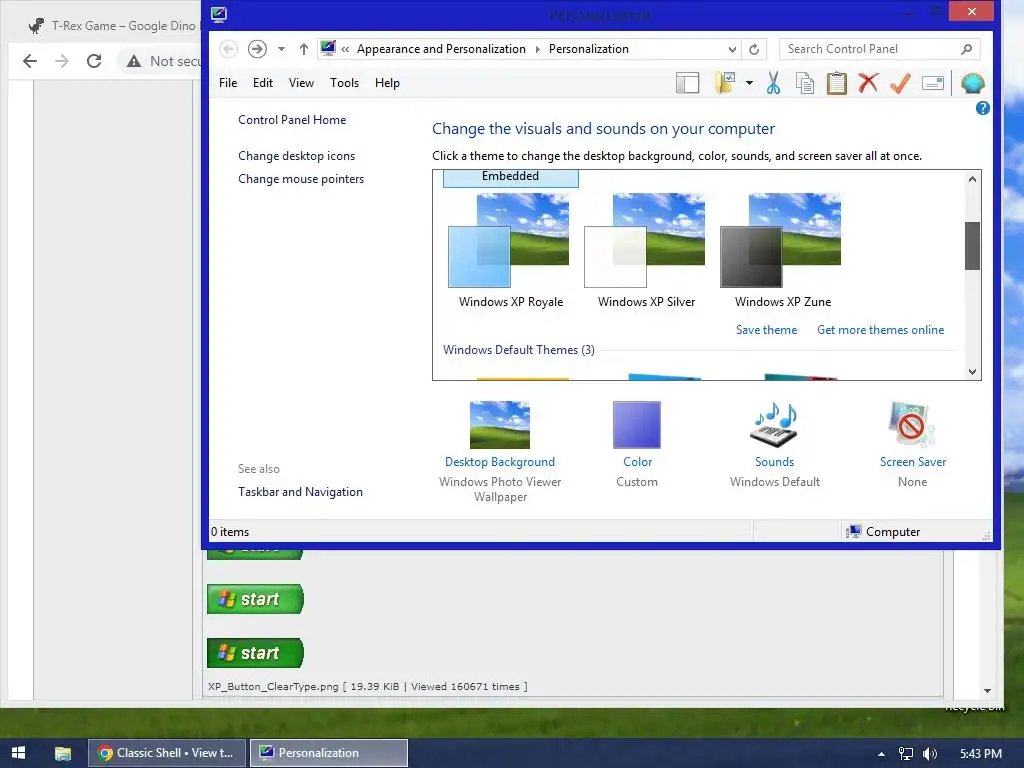Screen dimensions: 1024x768
Task: Click the Chrome reload button
Action: pos(94,61)
